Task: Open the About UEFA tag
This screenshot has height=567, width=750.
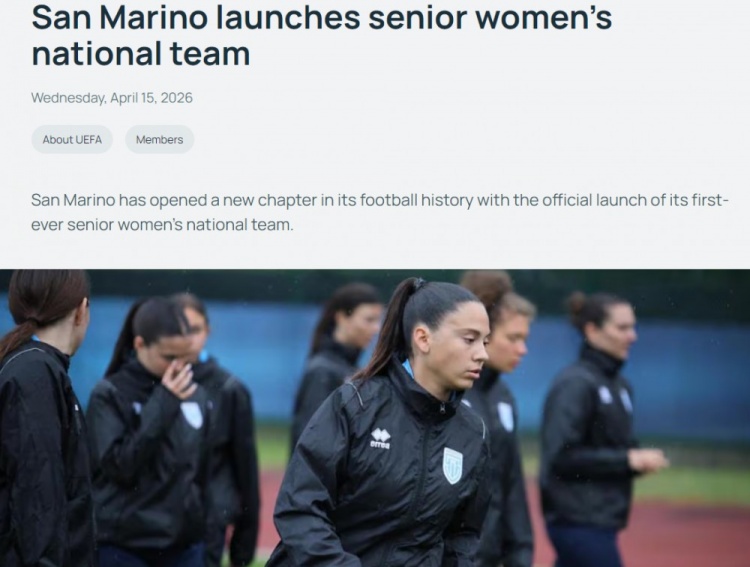Action: 72,140
